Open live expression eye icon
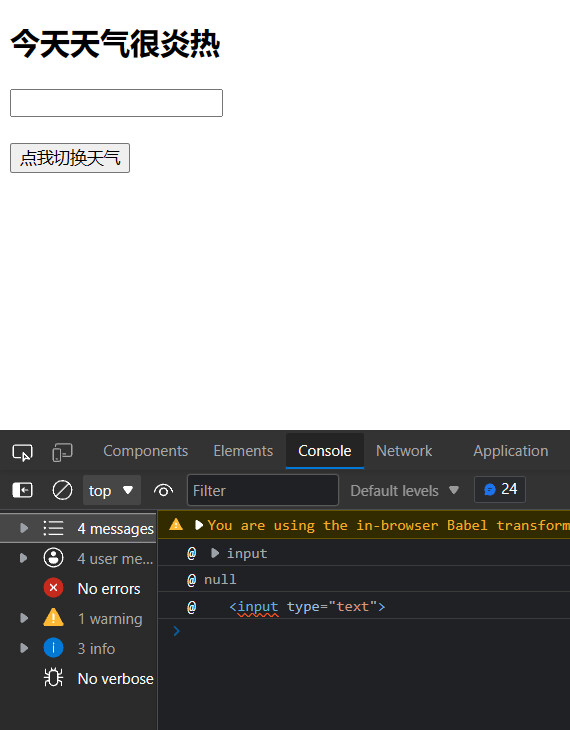Image resolution: width=570 pixels, height=730 pixels. coord(163,490)
